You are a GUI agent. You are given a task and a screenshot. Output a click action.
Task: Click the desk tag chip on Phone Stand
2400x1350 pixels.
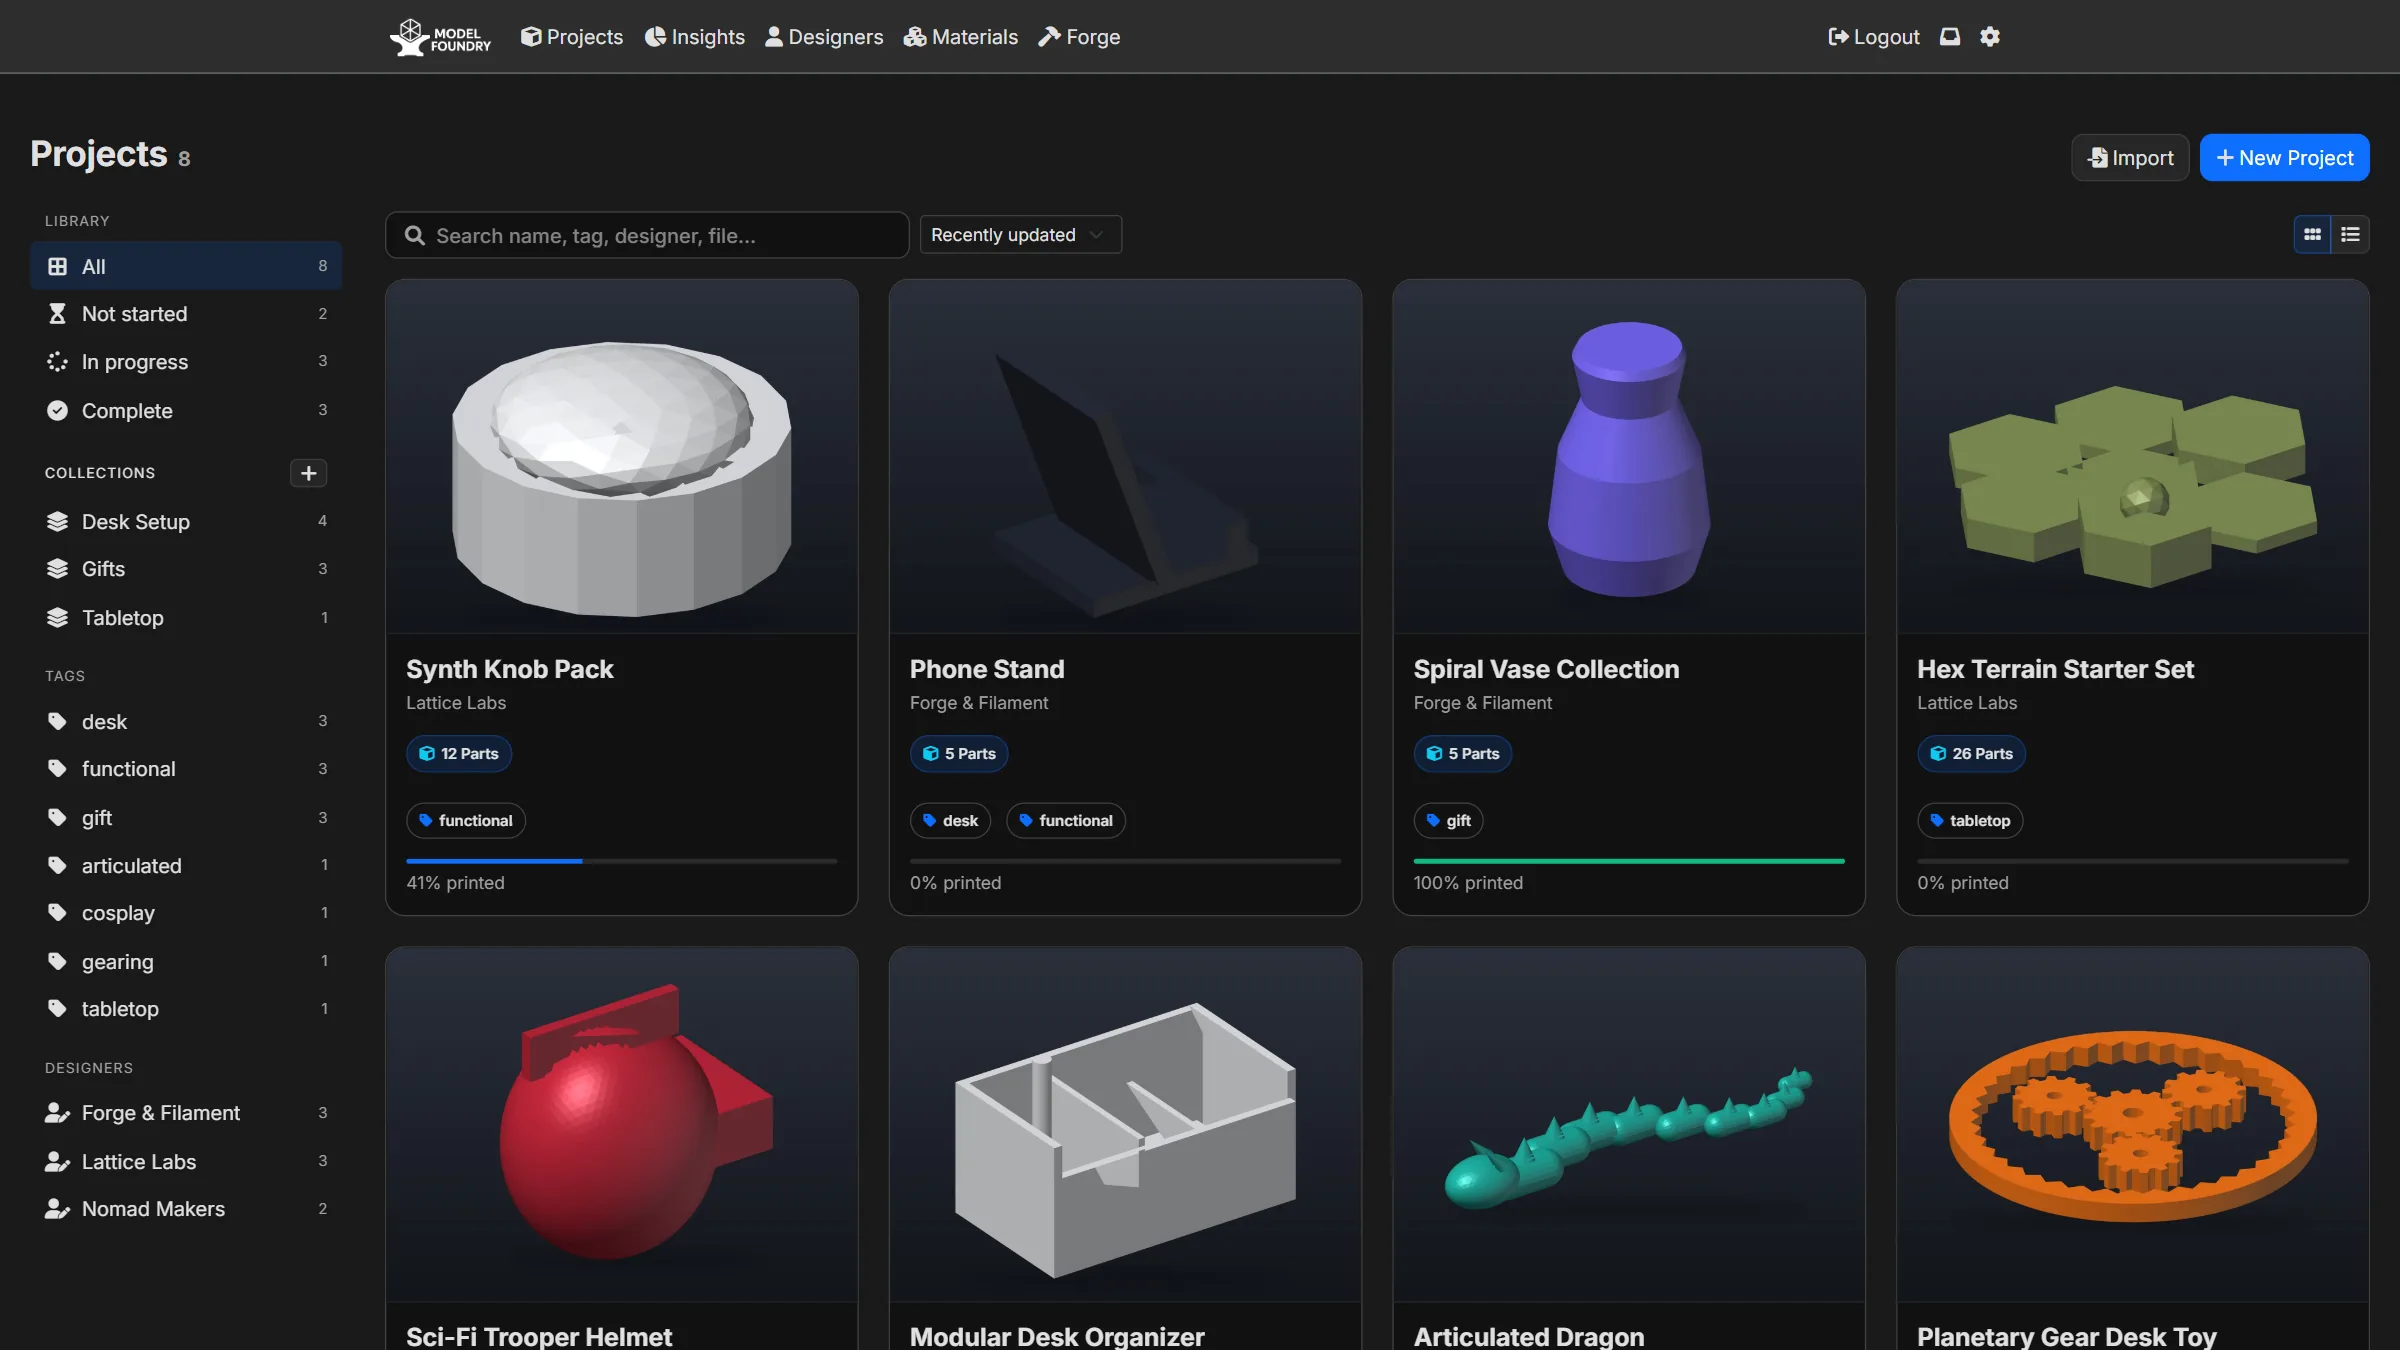950,821
